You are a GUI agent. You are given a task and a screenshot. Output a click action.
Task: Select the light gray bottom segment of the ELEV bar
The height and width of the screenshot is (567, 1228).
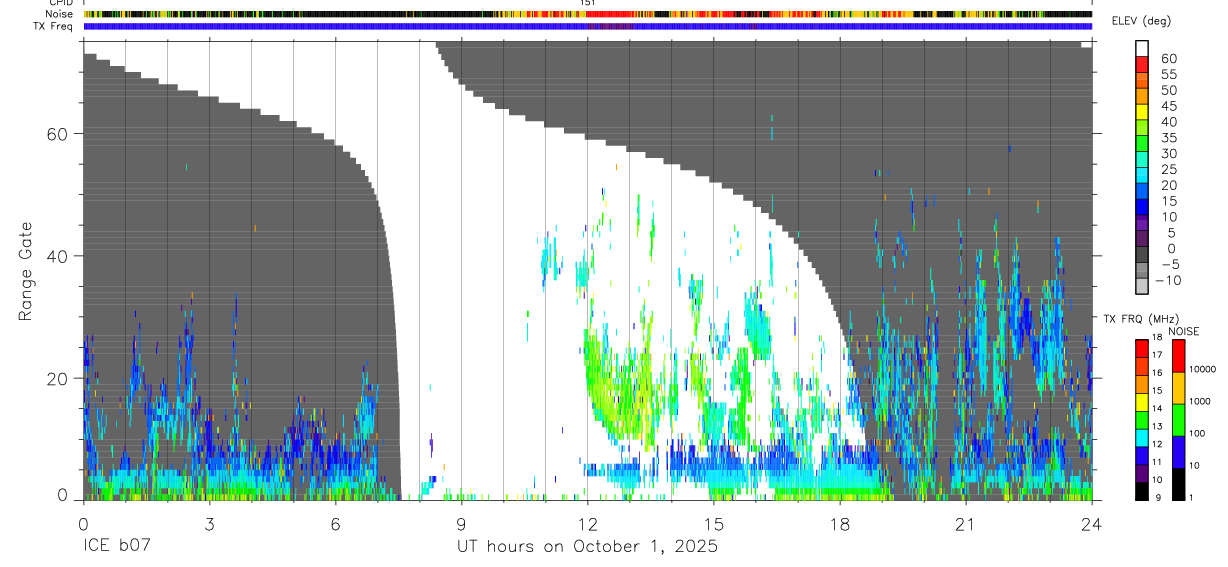(x=1142, y=287)
